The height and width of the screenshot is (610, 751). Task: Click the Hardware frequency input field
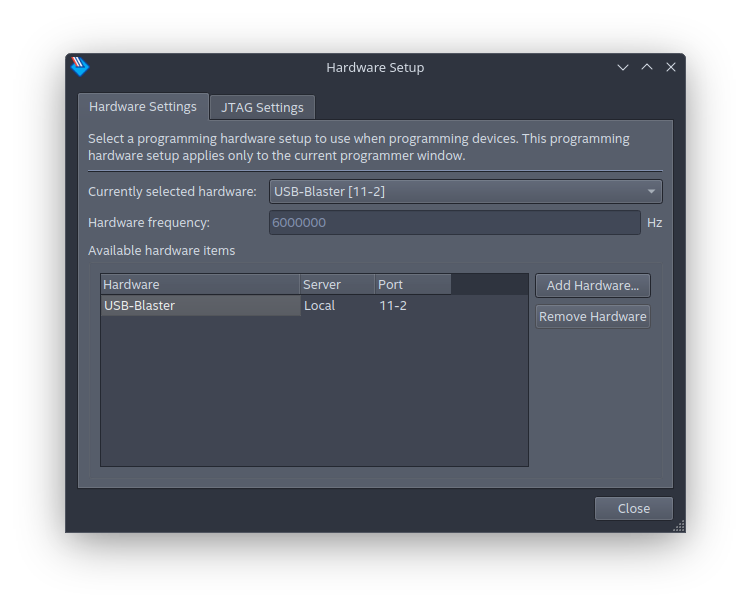tap(454, 222)
